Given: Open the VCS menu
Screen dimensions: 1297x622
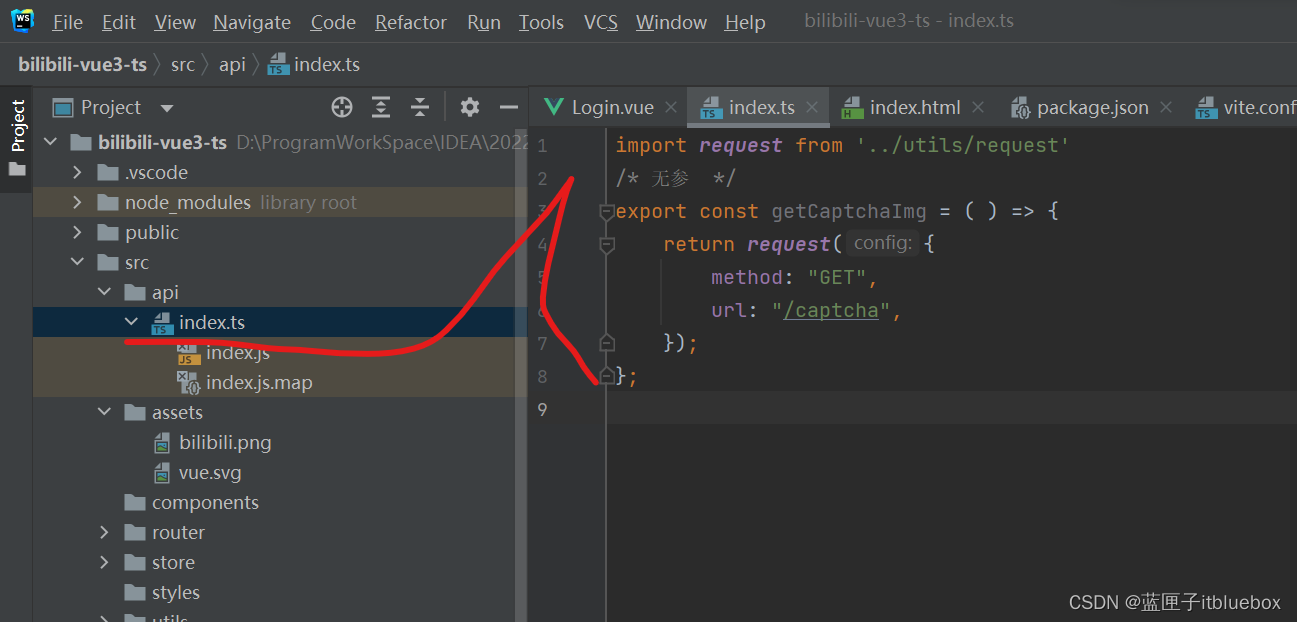Looking at the screenshot, I should coord(601,22).
